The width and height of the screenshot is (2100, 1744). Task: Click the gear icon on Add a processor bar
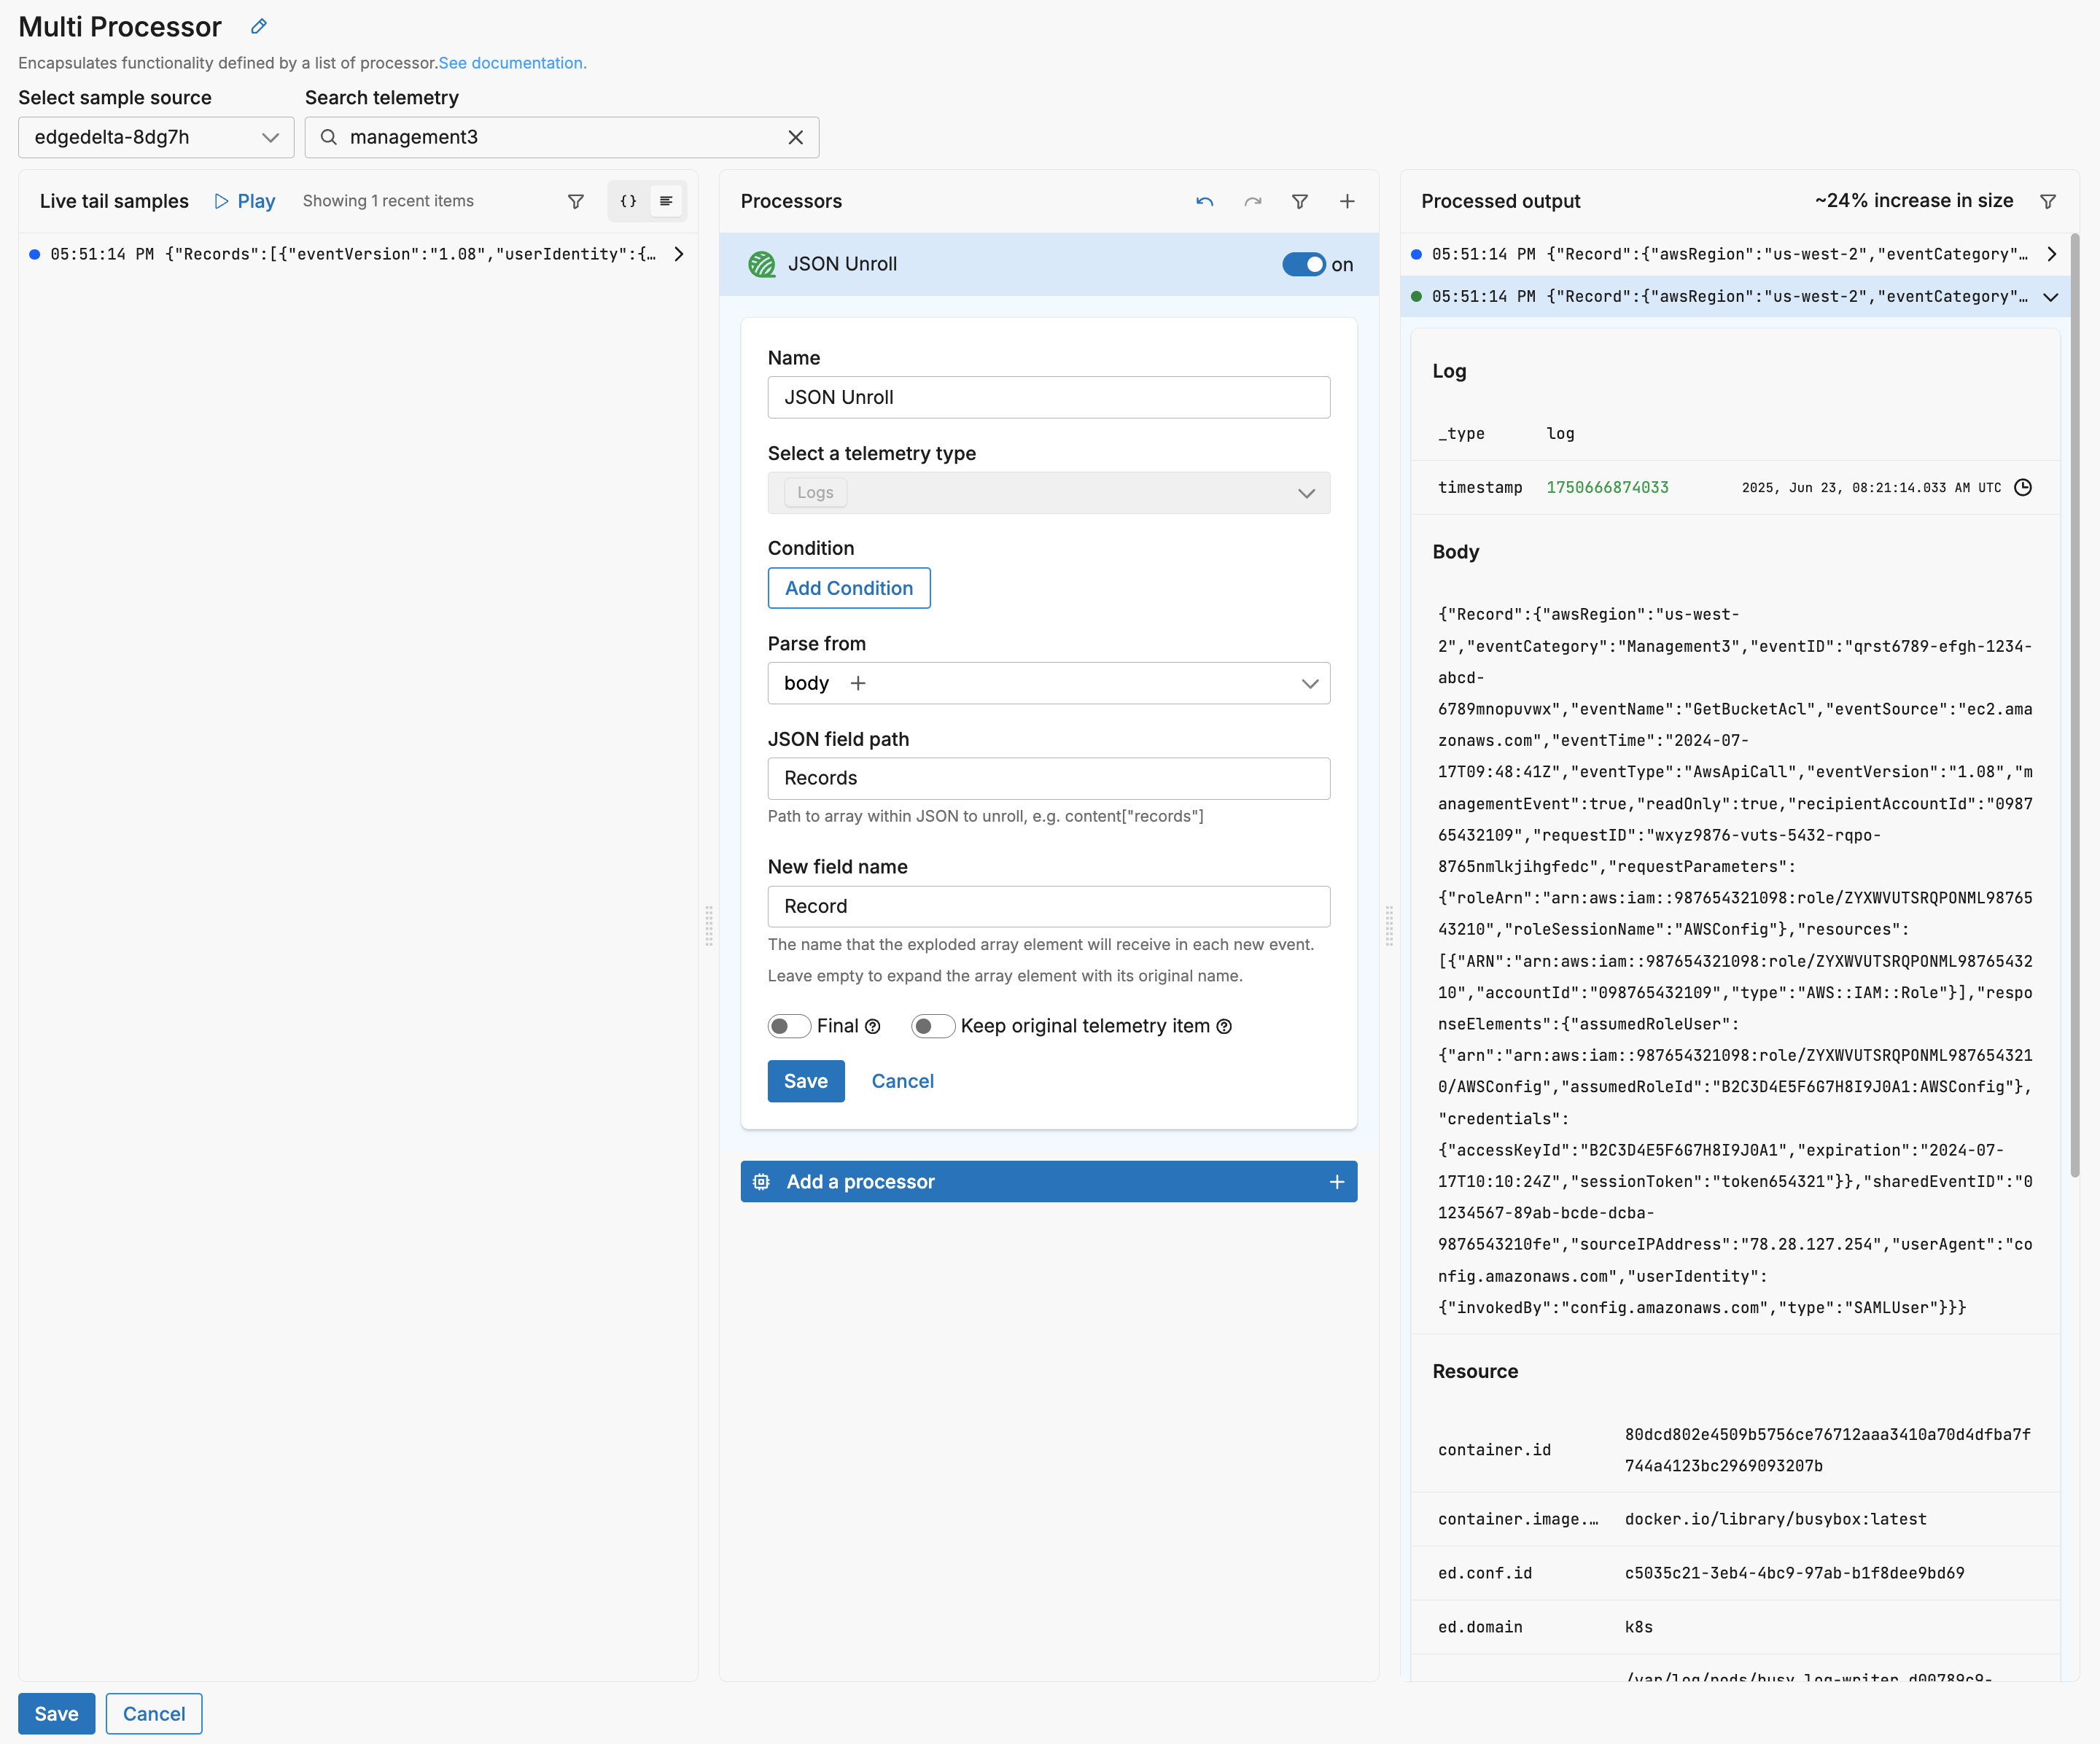(761, 1183)
